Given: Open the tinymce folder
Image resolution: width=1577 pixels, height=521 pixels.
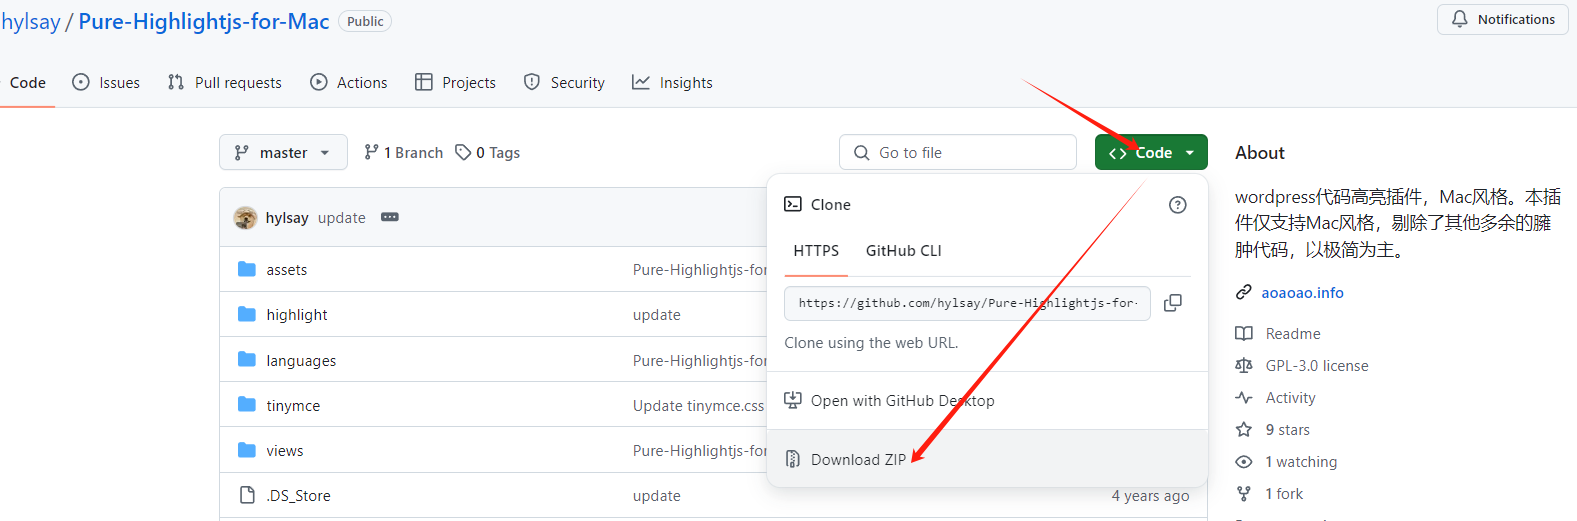Looking at the screenshot, I should [293, 406].
